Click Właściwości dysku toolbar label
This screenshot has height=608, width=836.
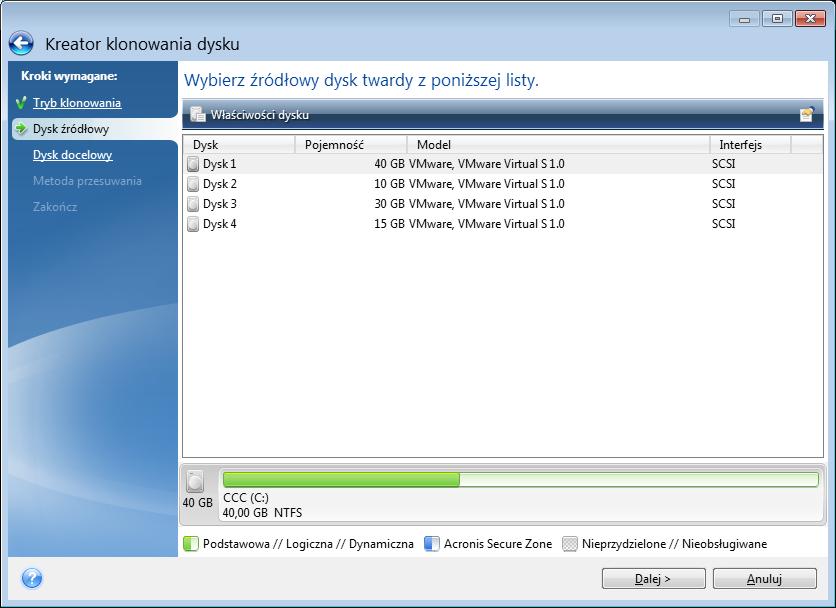[260, 115]
